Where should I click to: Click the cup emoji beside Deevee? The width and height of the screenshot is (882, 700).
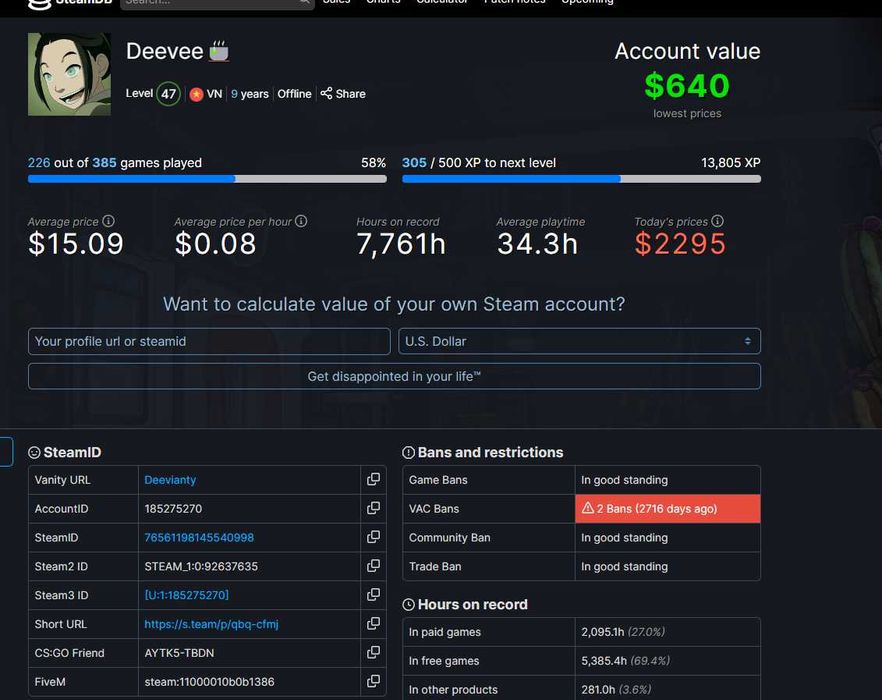click(219, 51)
